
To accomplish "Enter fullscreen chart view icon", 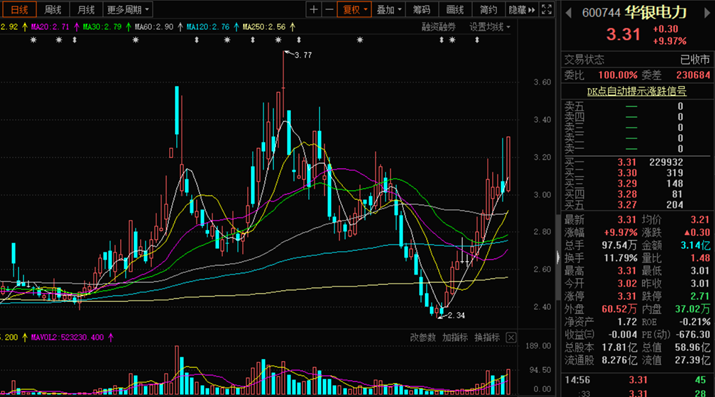I will 546,10.
